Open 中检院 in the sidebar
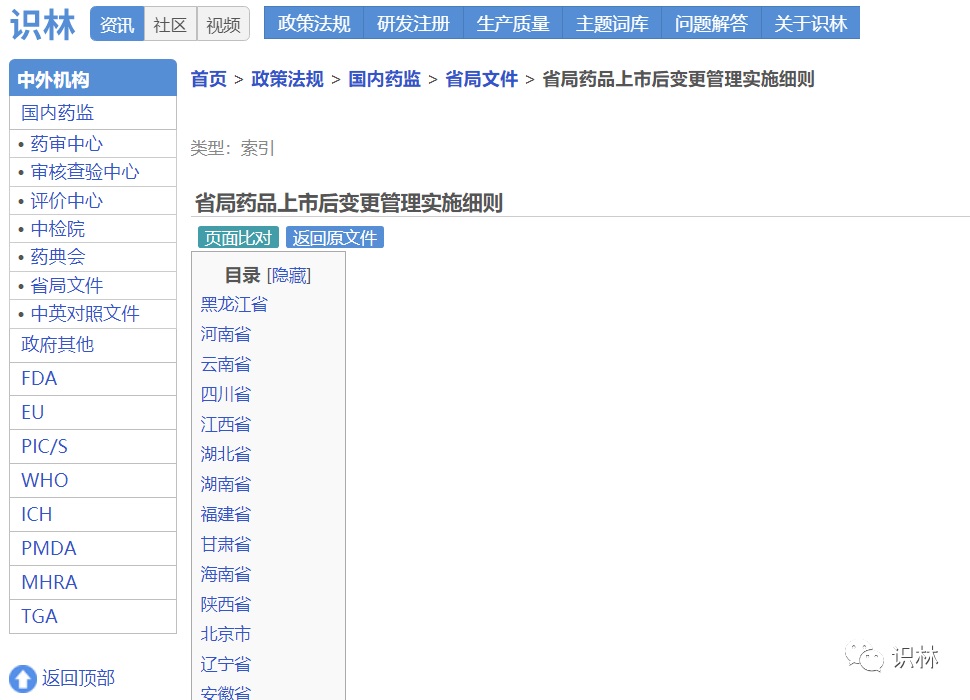The width and height of the screenshot is (970, 700). [93, 229]
